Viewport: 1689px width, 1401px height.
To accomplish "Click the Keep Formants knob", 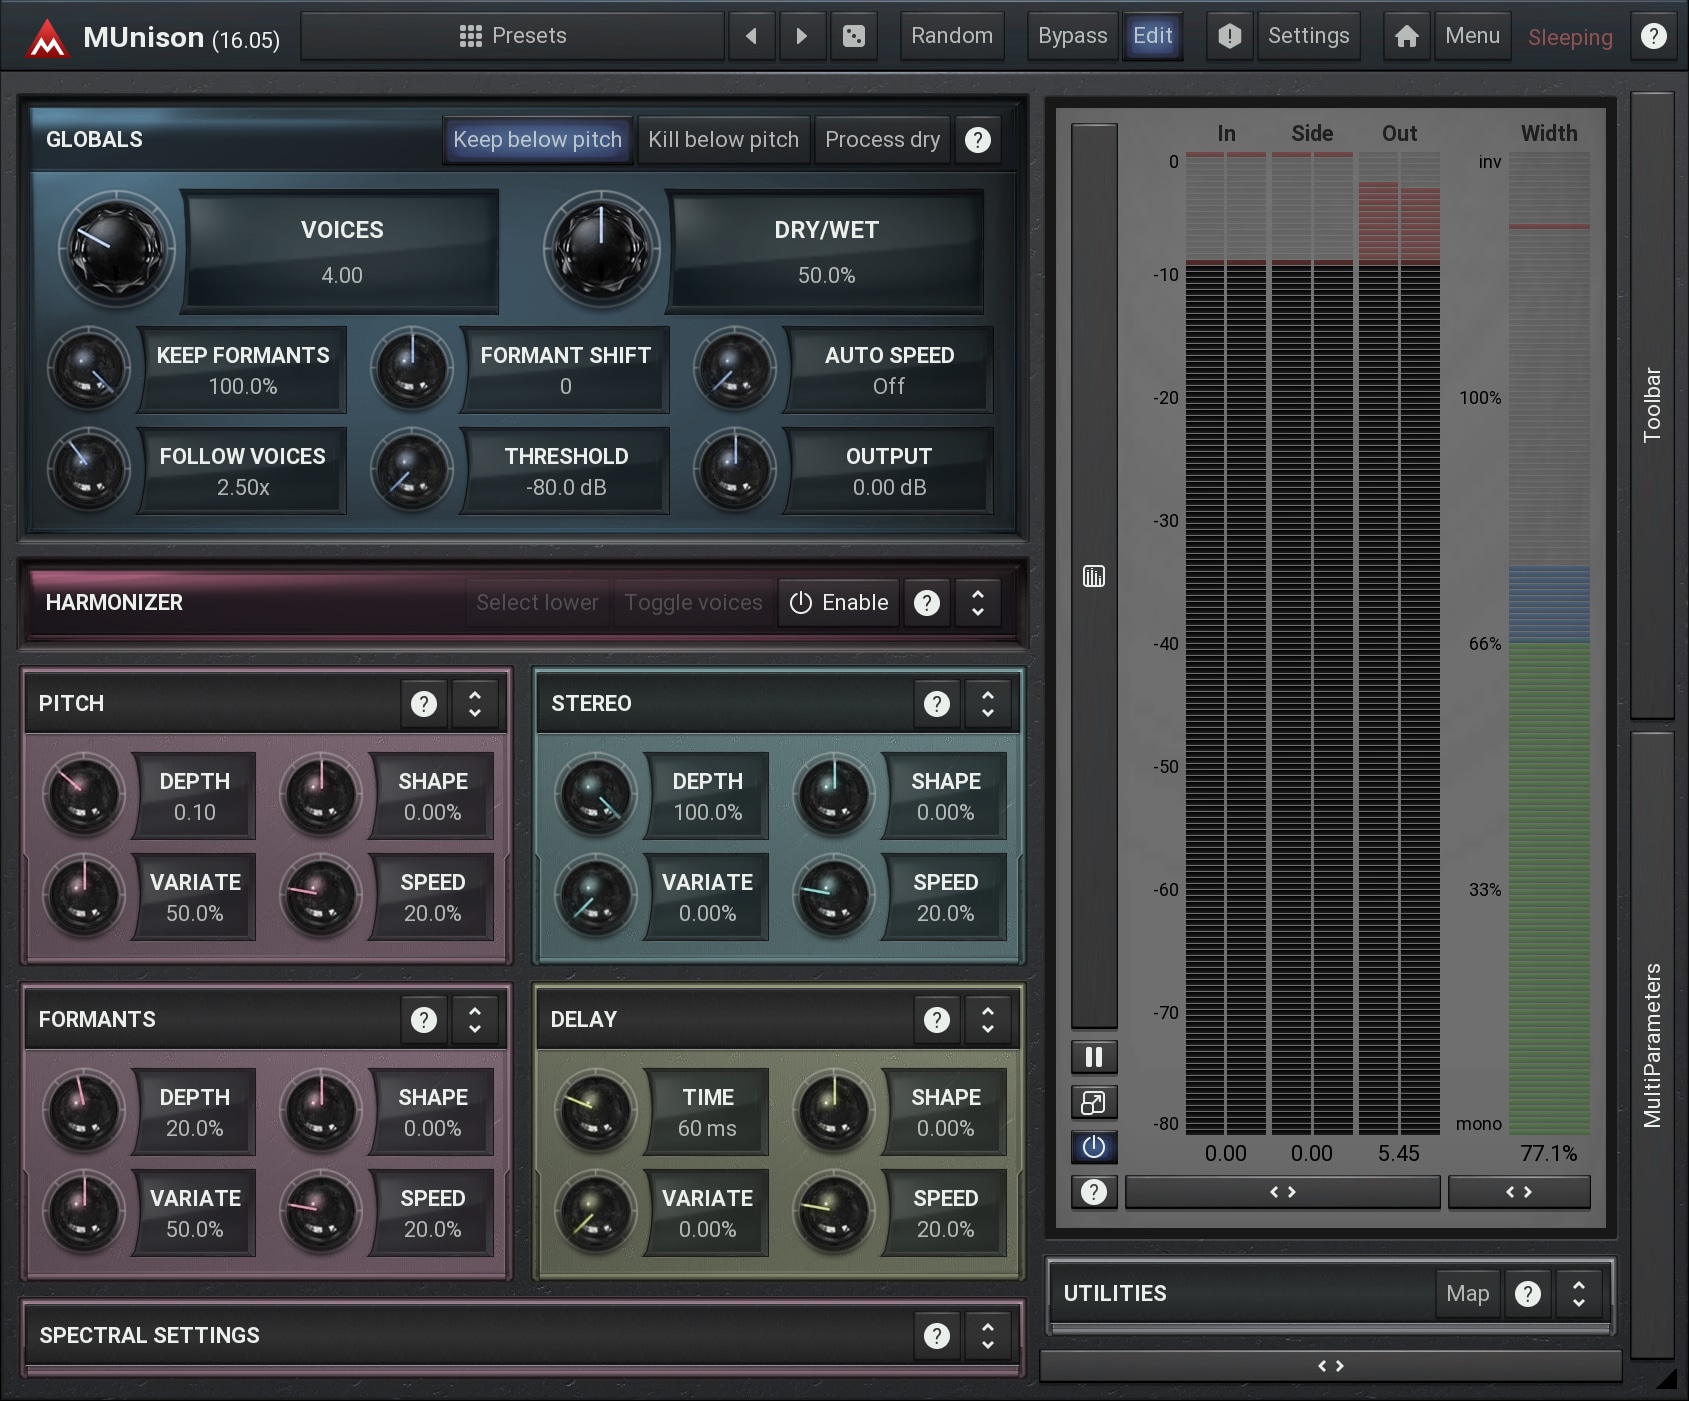I will click(x=89, y=369).
